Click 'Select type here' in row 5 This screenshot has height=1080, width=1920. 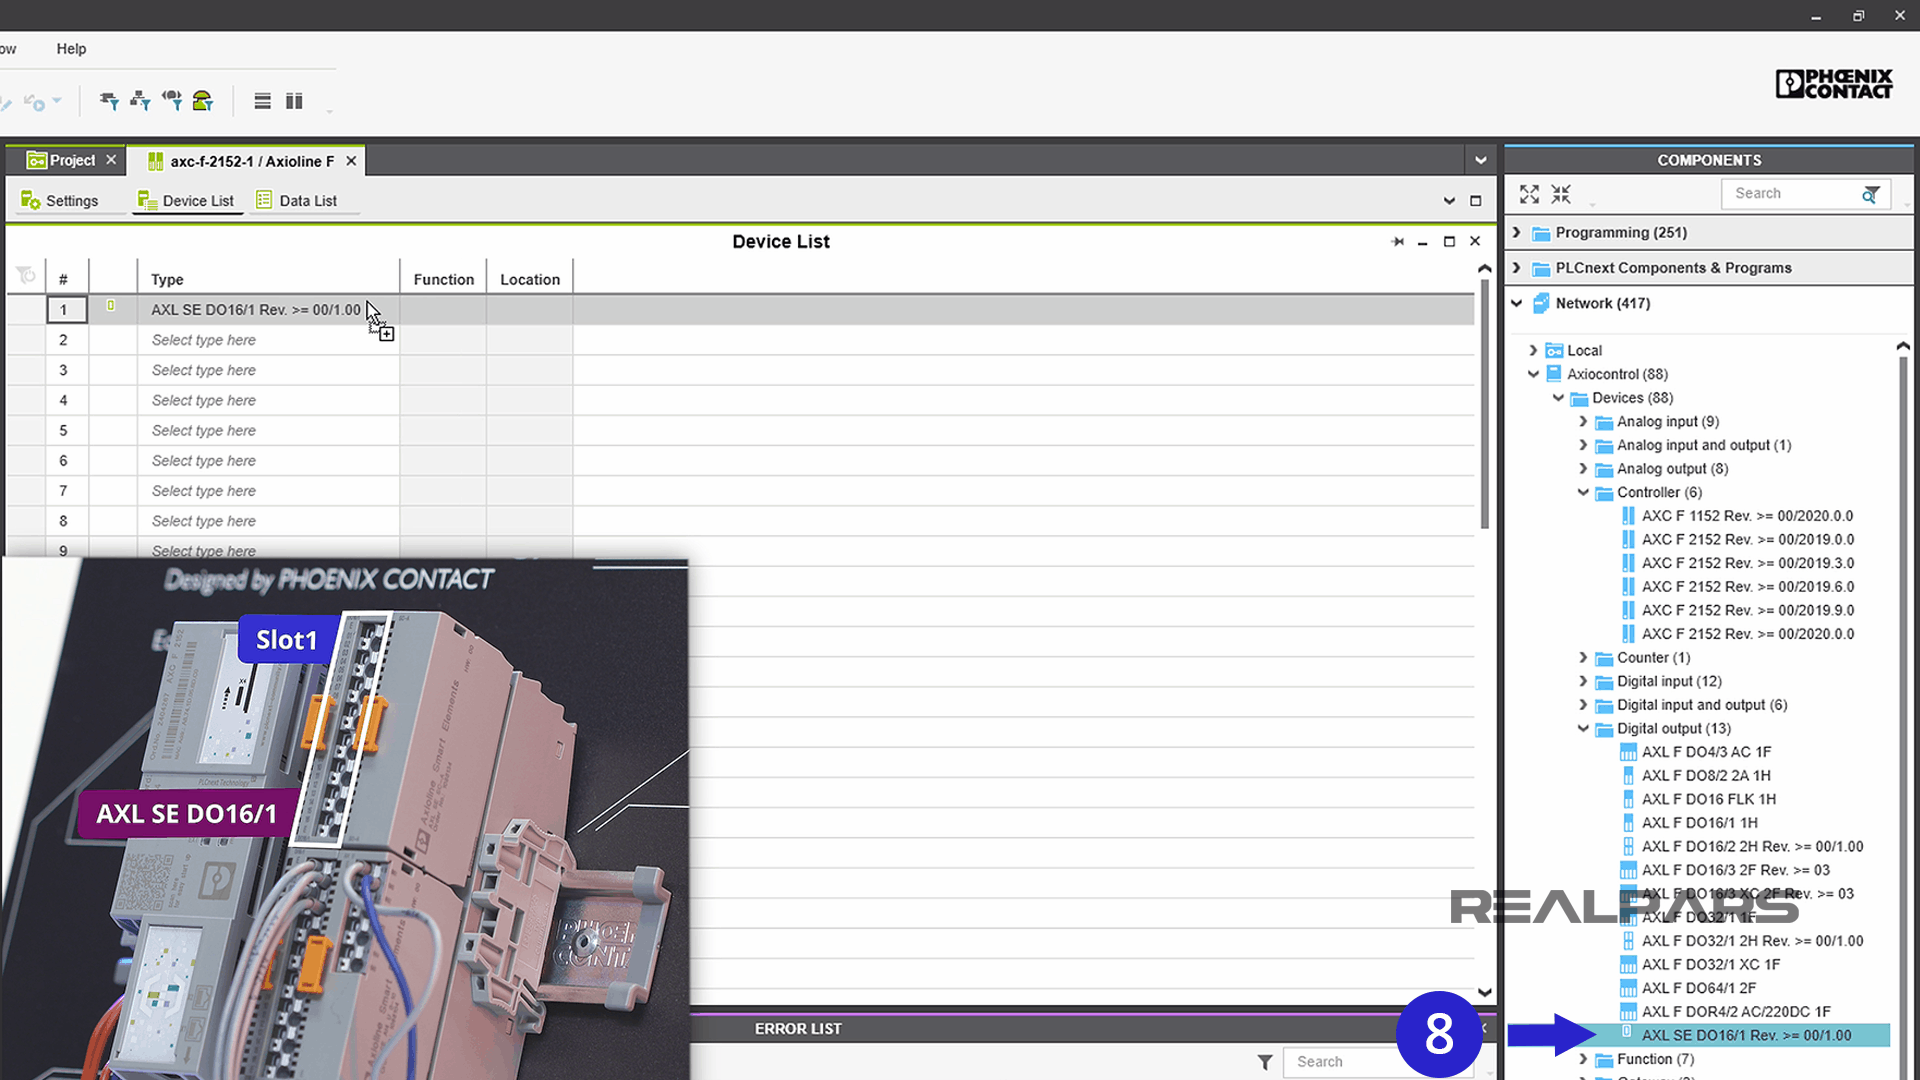click(x=204, y=430)
